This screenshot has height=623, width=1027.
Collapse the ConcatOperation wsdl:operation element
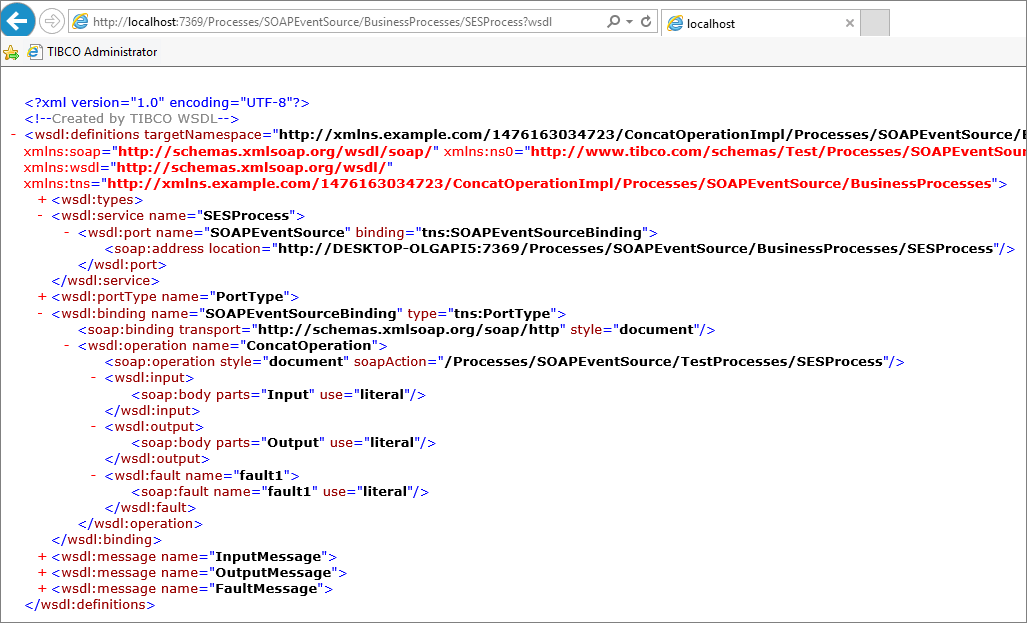pyautogui.click(x=65, y=345)
